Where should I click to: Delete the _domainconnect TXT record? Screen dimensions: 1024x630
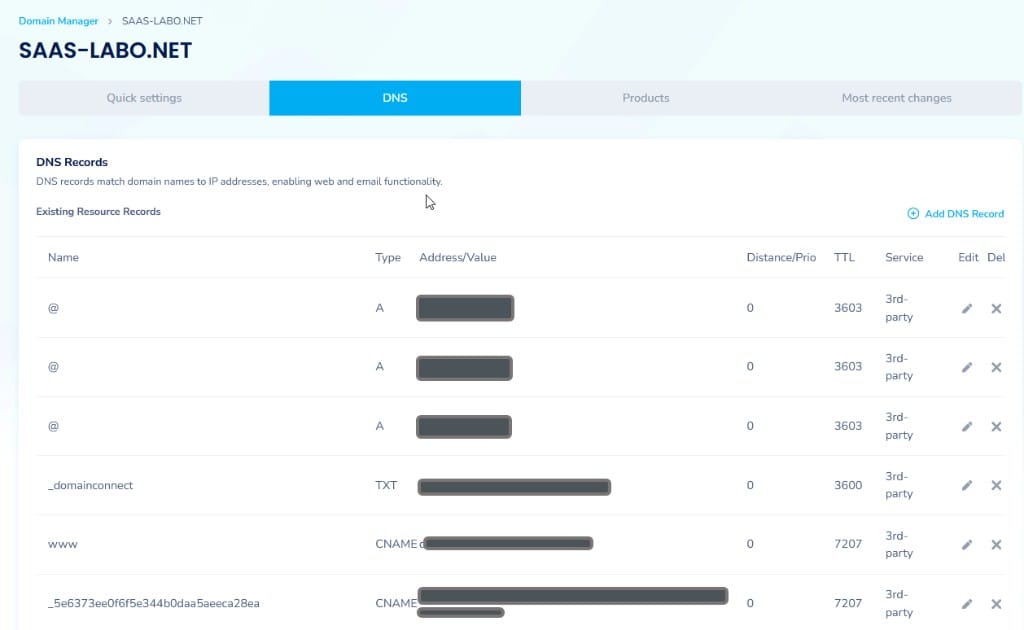(996, 485)
